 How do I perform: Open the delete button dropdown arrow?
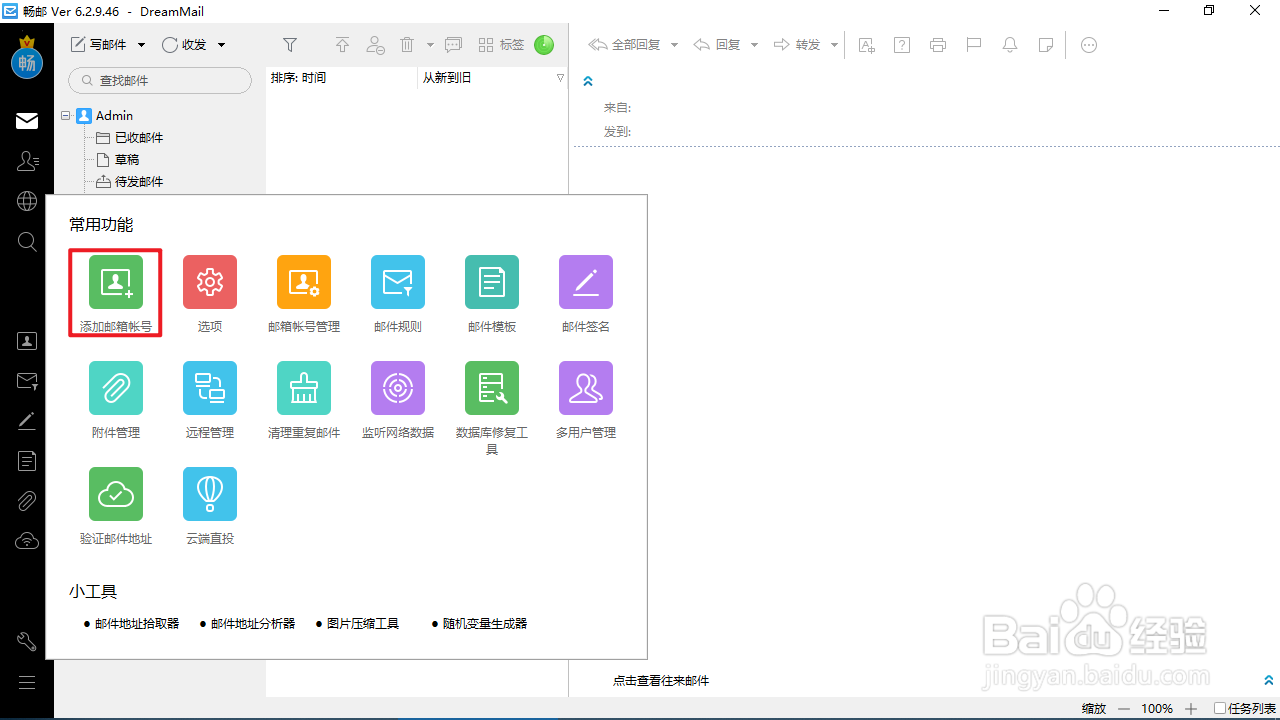pyautogui.click(x=430, y=45)
